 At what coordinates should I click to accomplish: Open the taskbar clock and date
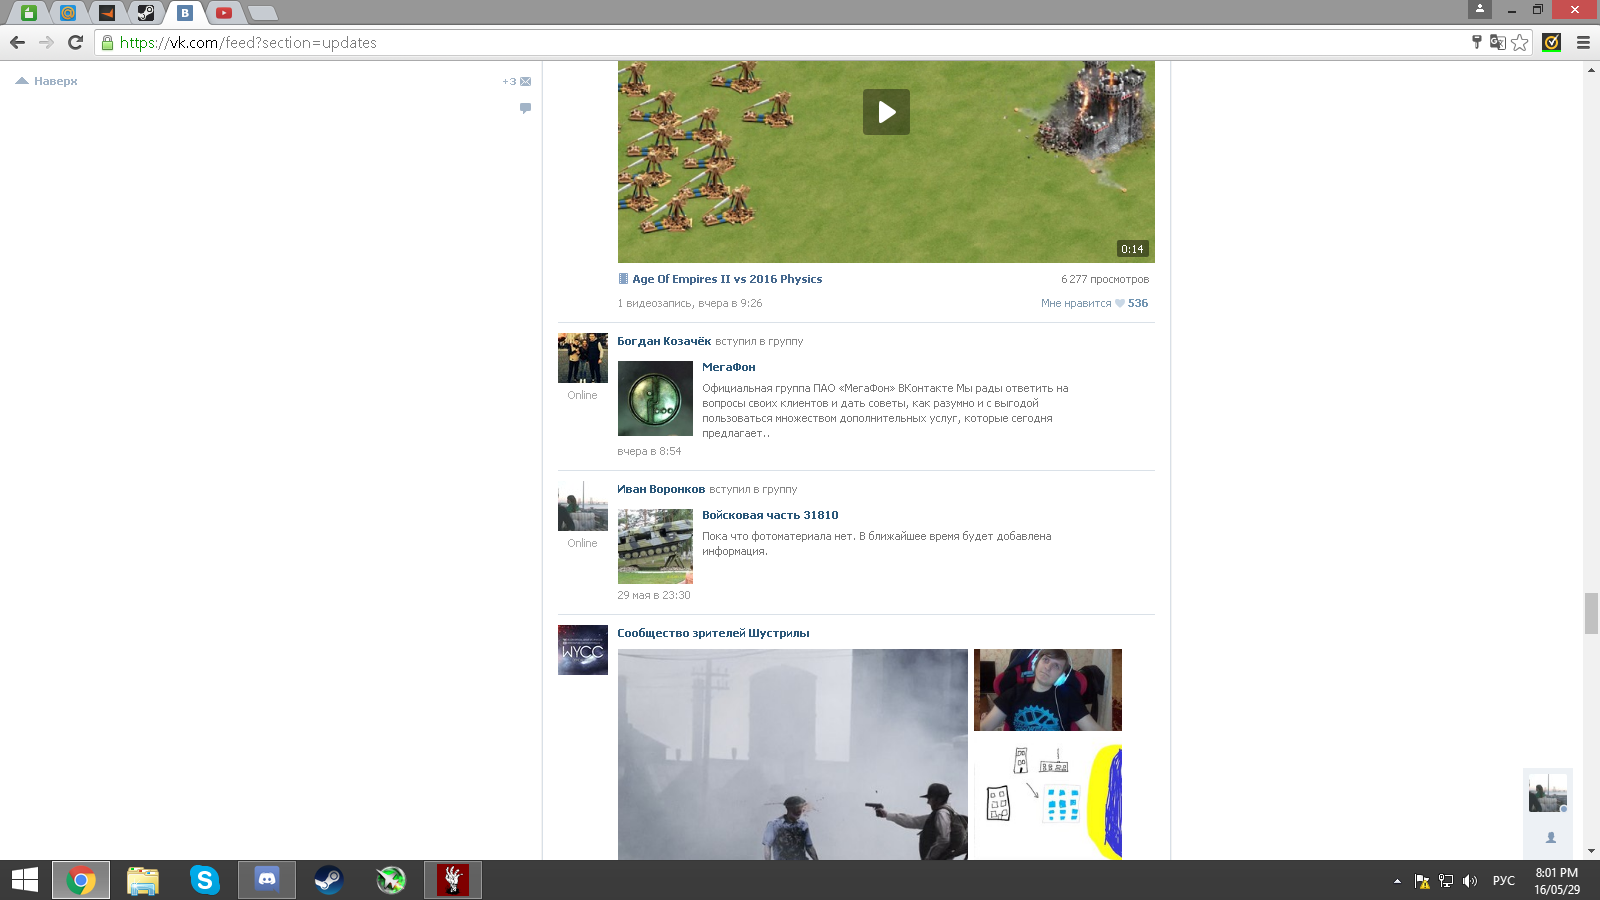tap(1557, 881)
